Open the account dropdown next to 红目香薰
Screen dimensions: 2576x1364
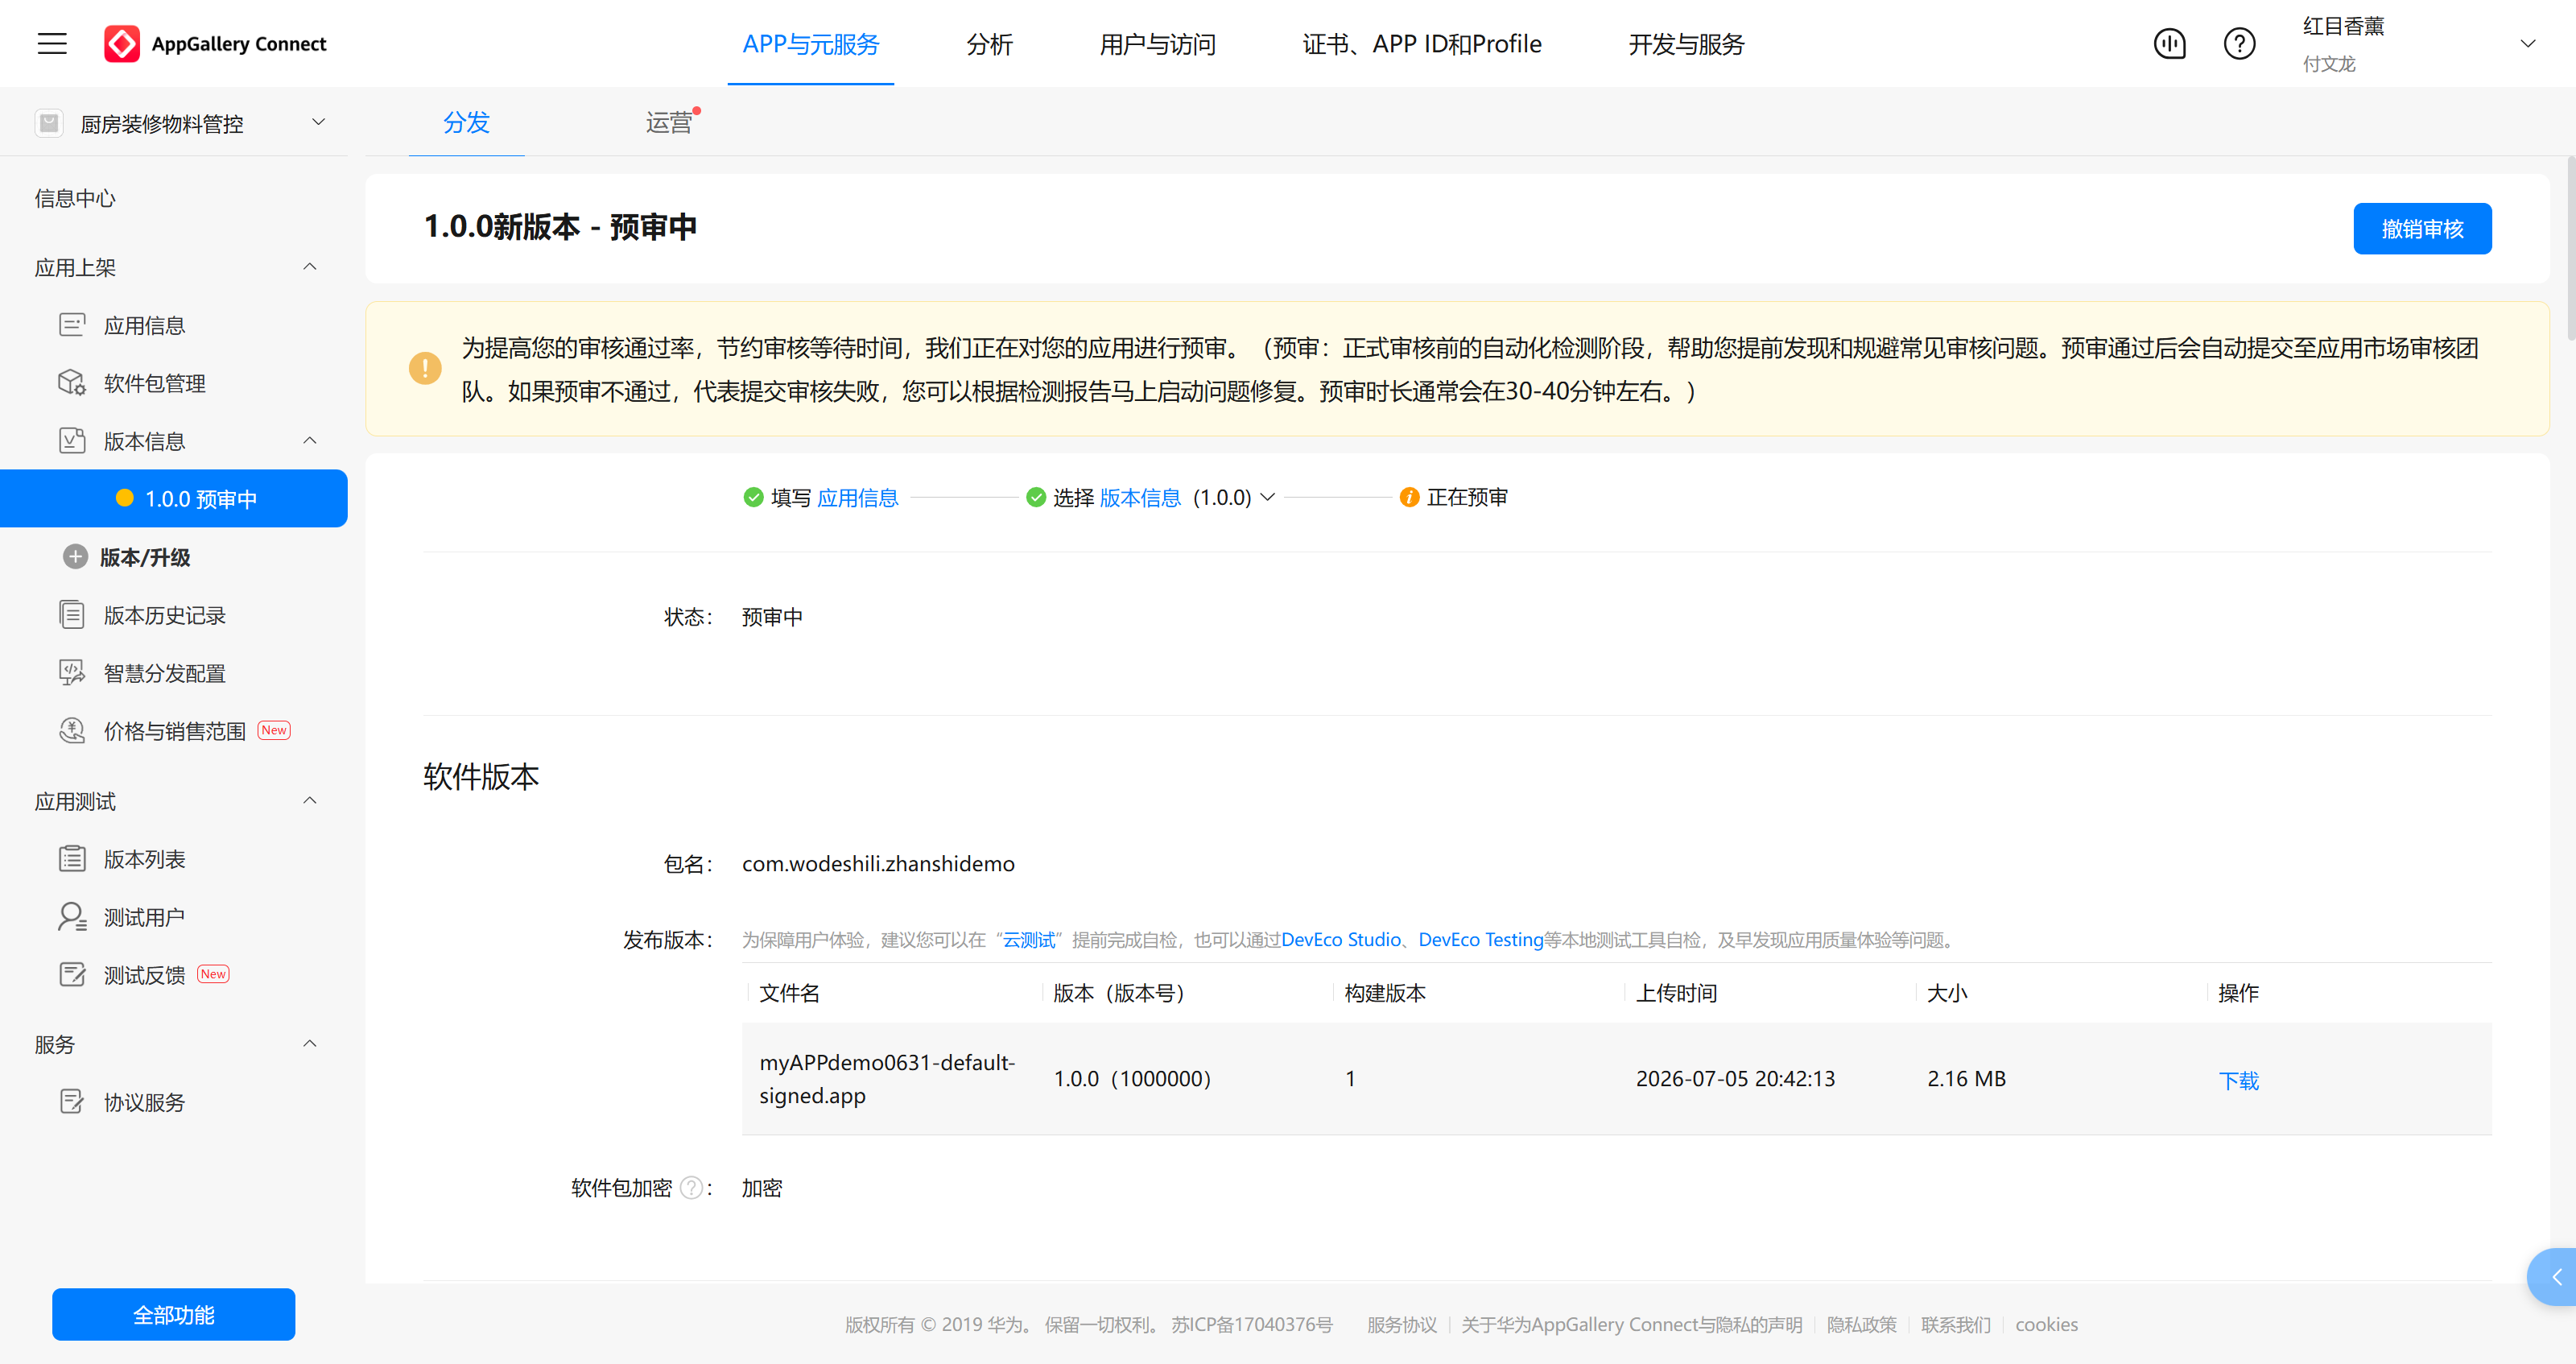coord(2528,43)
